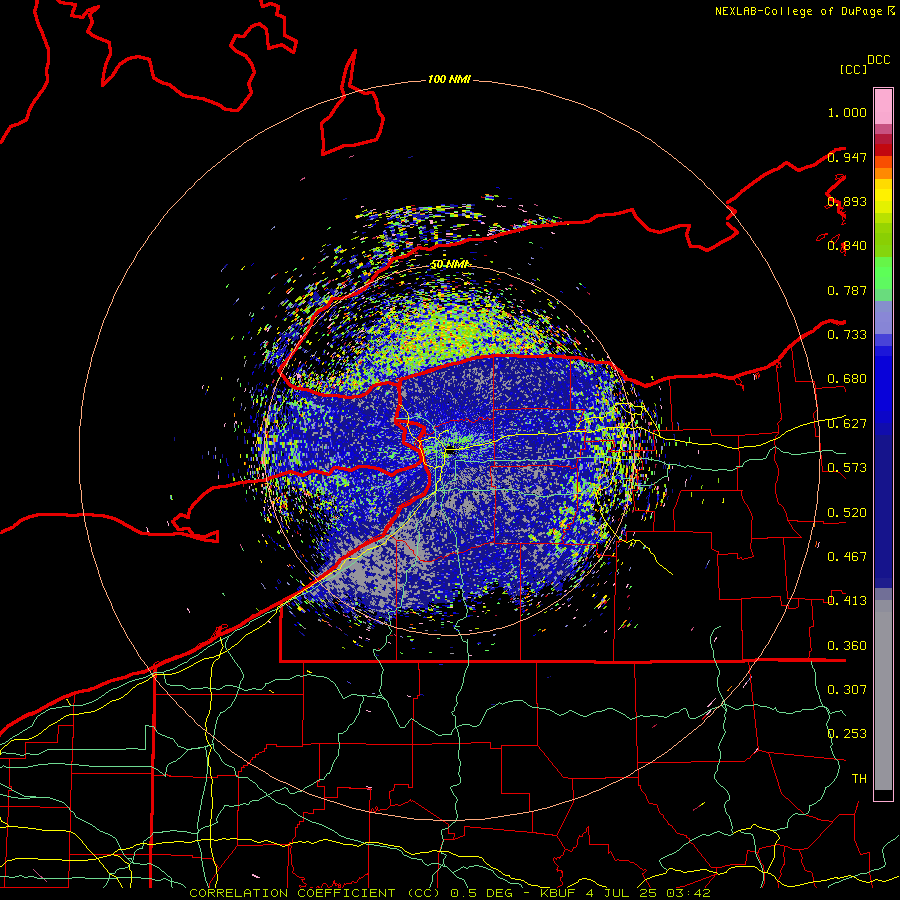900x900 pixels.
Task: Select the 0.787 scale value
Action: [x=847, y=290]
